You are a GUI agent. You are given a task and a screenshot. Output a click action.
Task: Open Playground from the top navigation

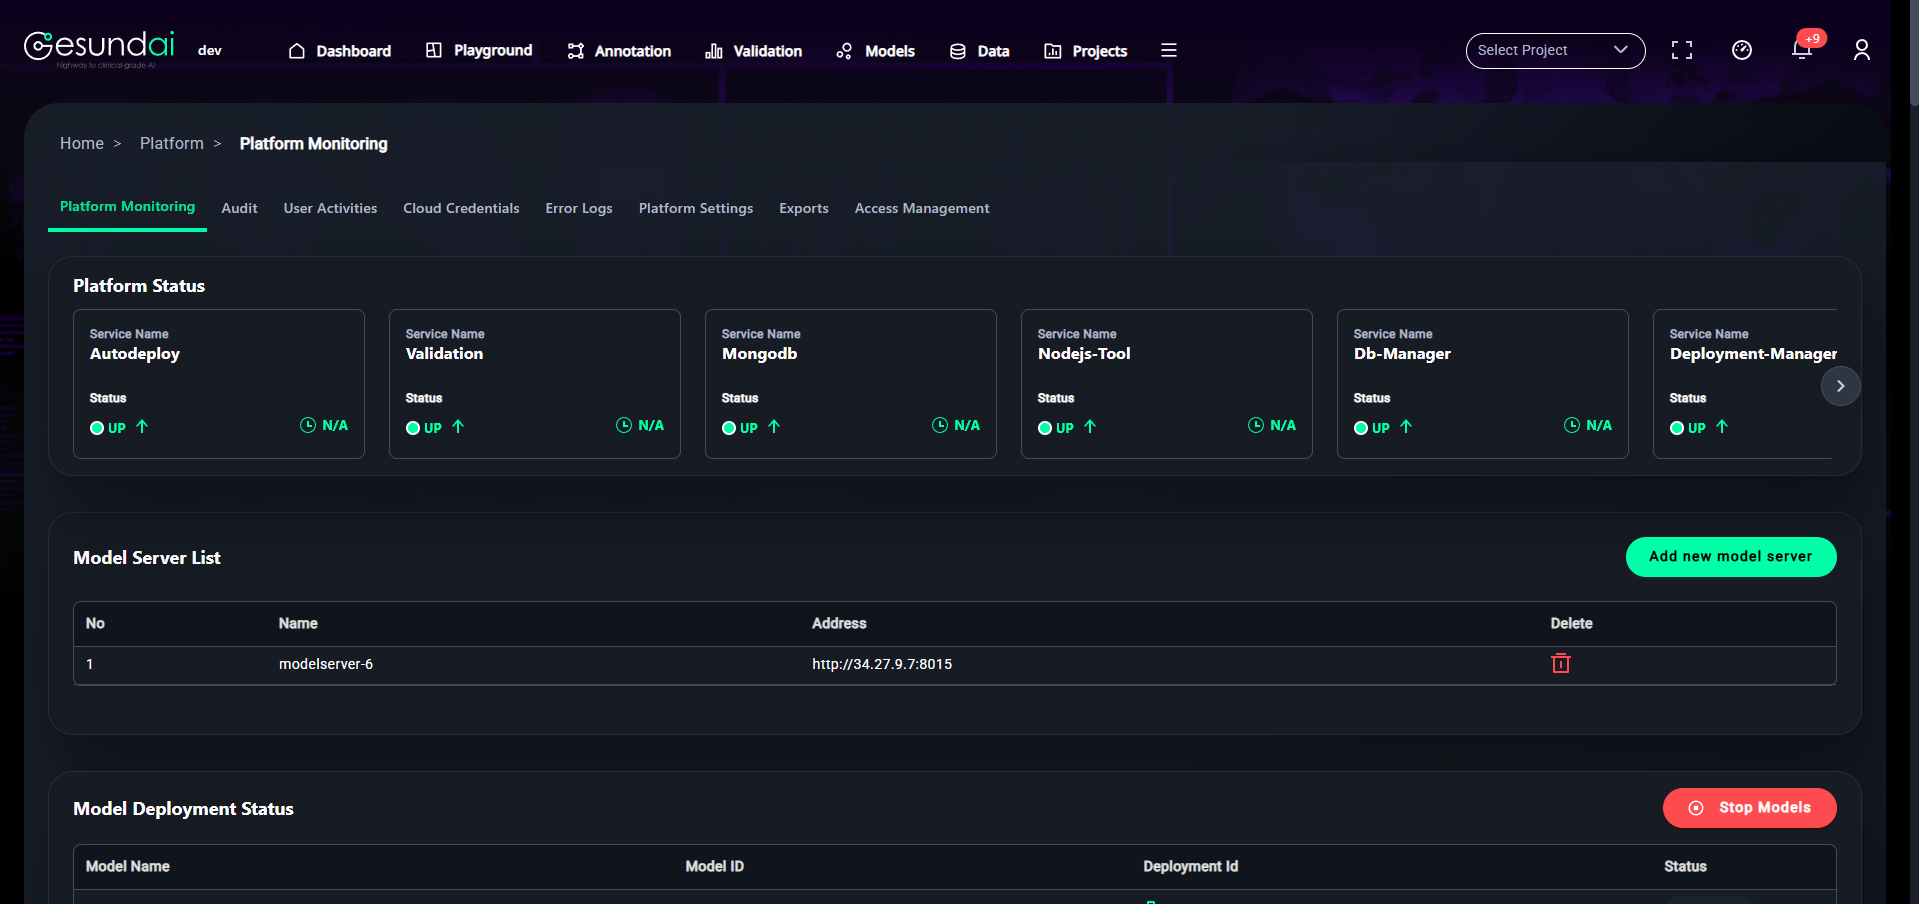point(479,50)
